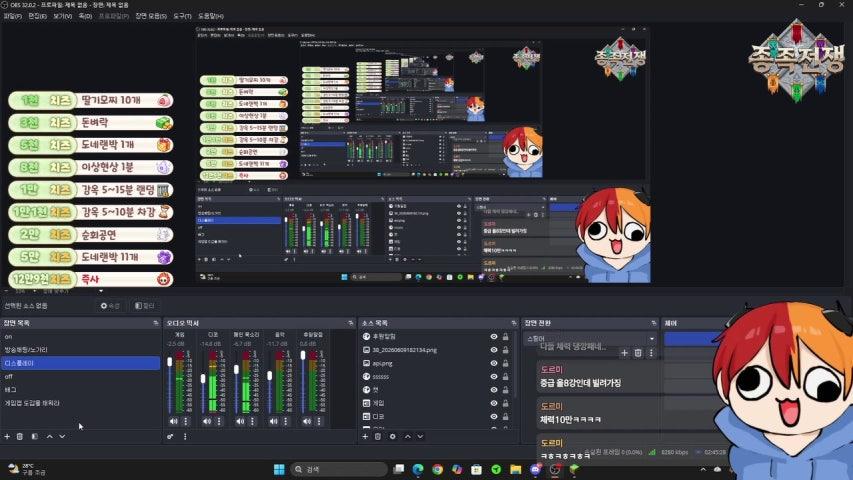Open the Windows Start menu
This screenshot has width=853, height=480.
point(279,469)
